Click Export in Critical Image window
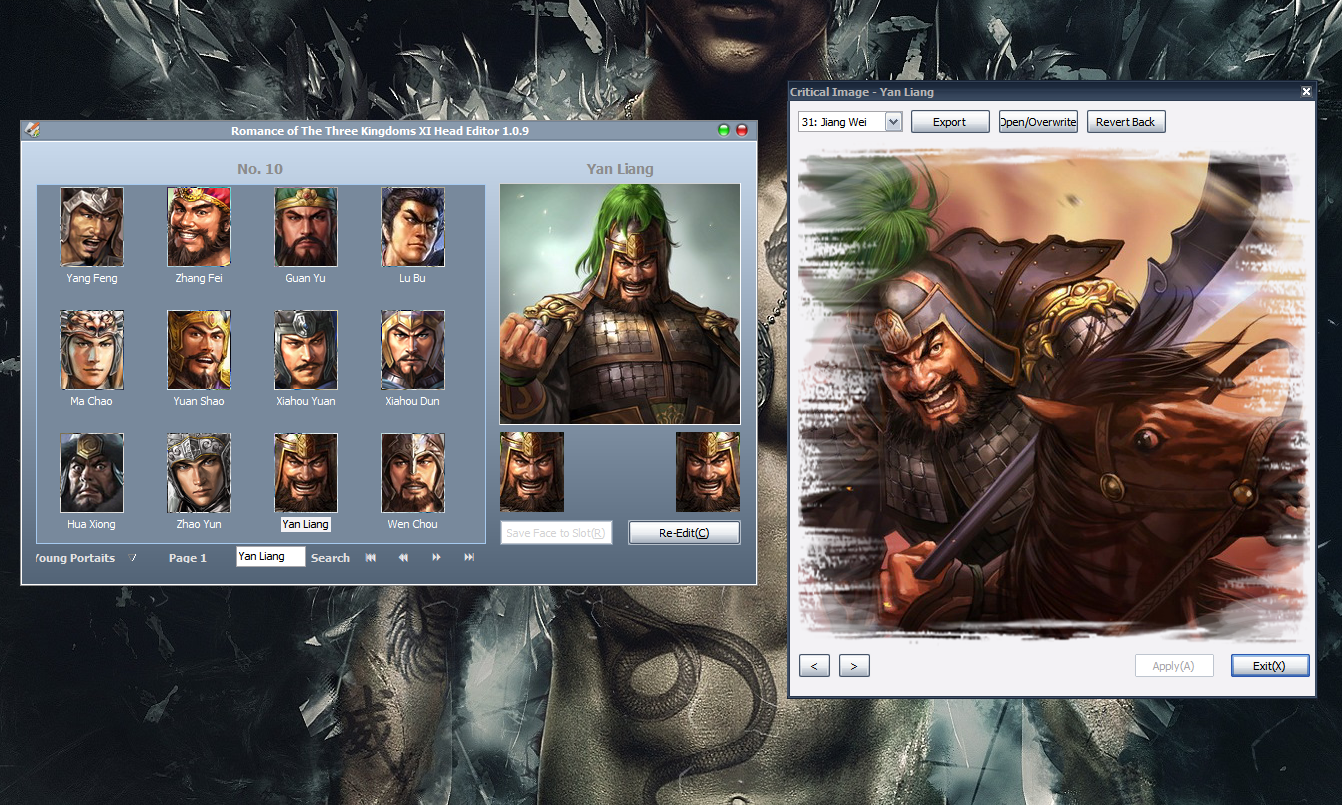 950,122
